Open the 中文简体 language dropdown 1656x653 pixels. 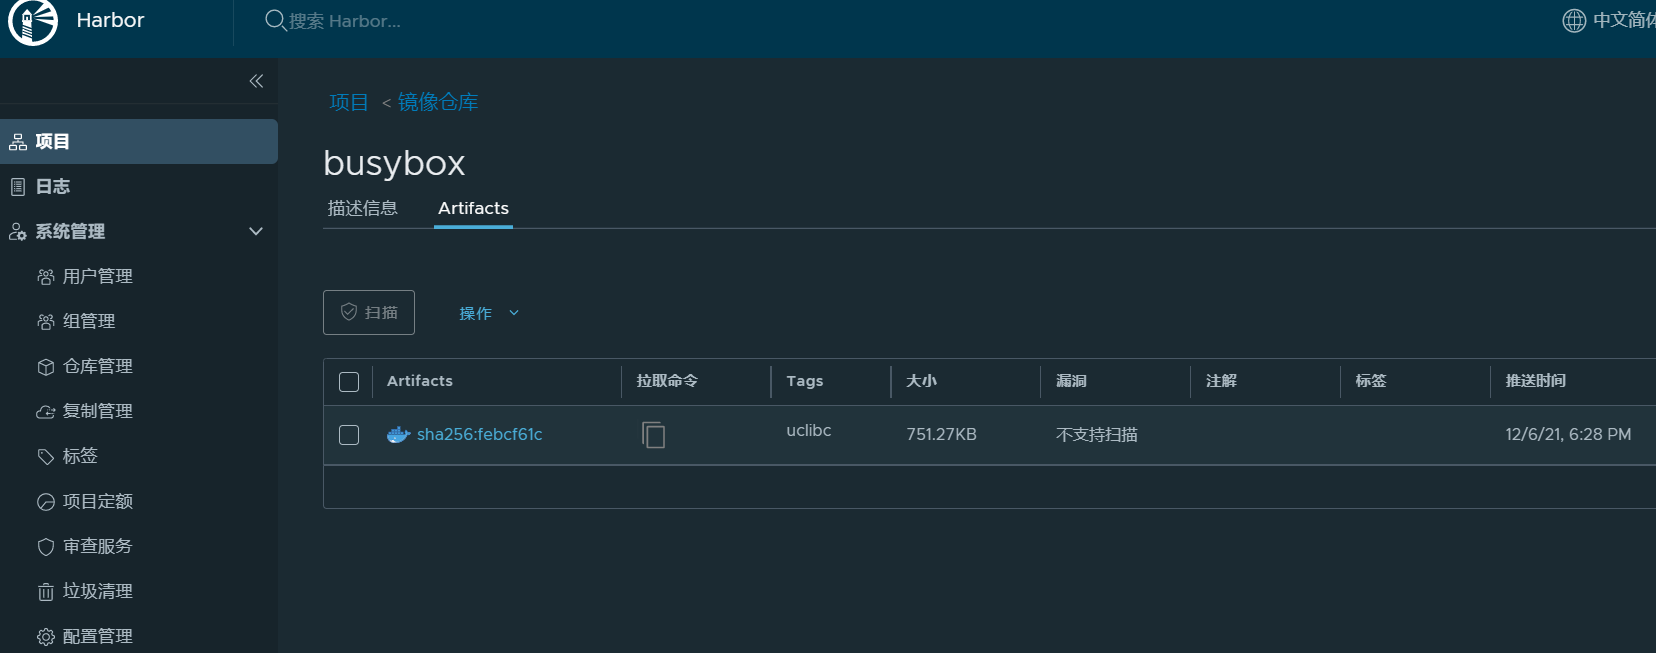click(1609, 20)
